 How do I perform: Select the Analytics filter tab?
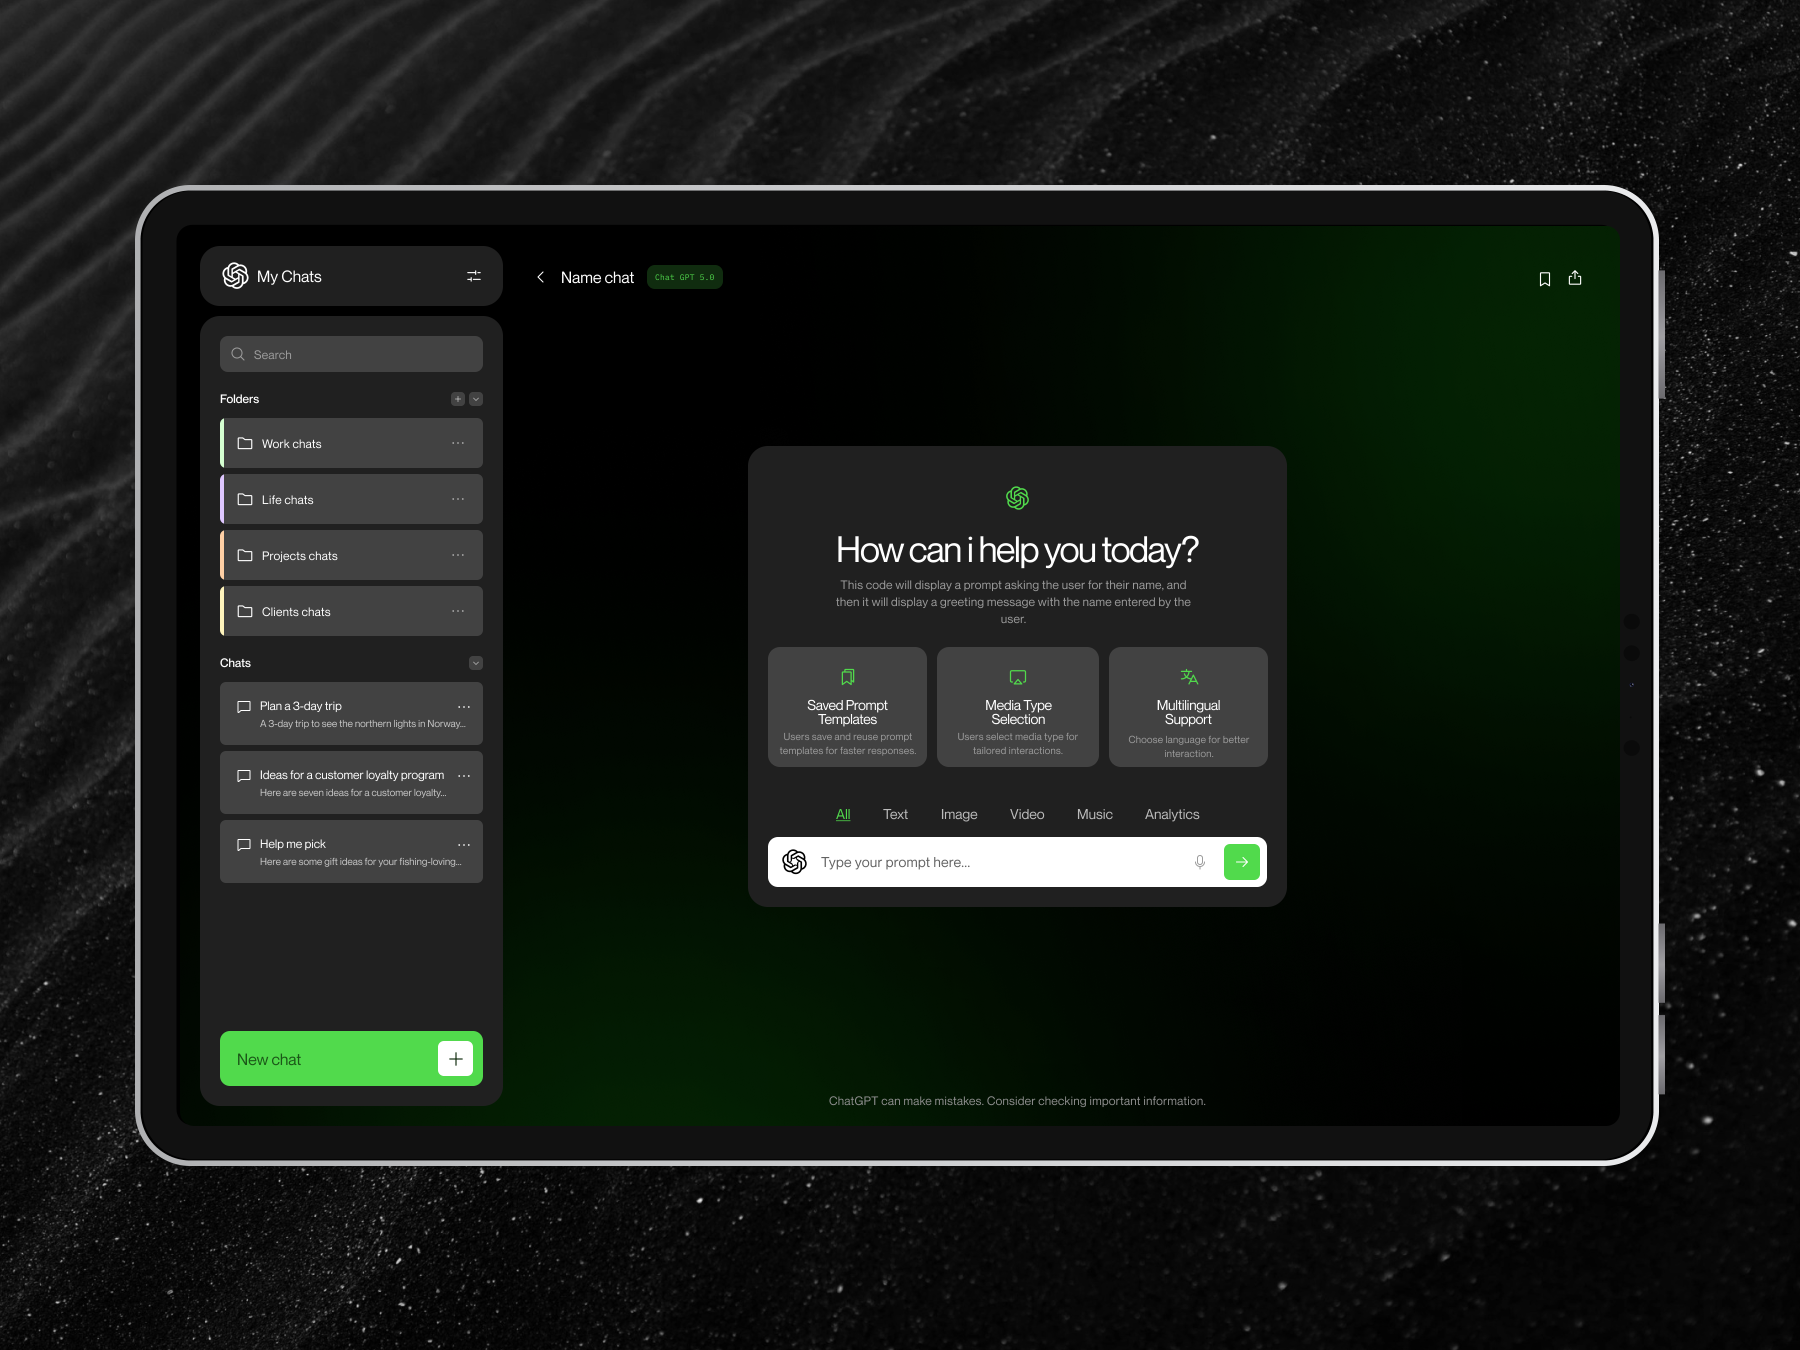1171,814
